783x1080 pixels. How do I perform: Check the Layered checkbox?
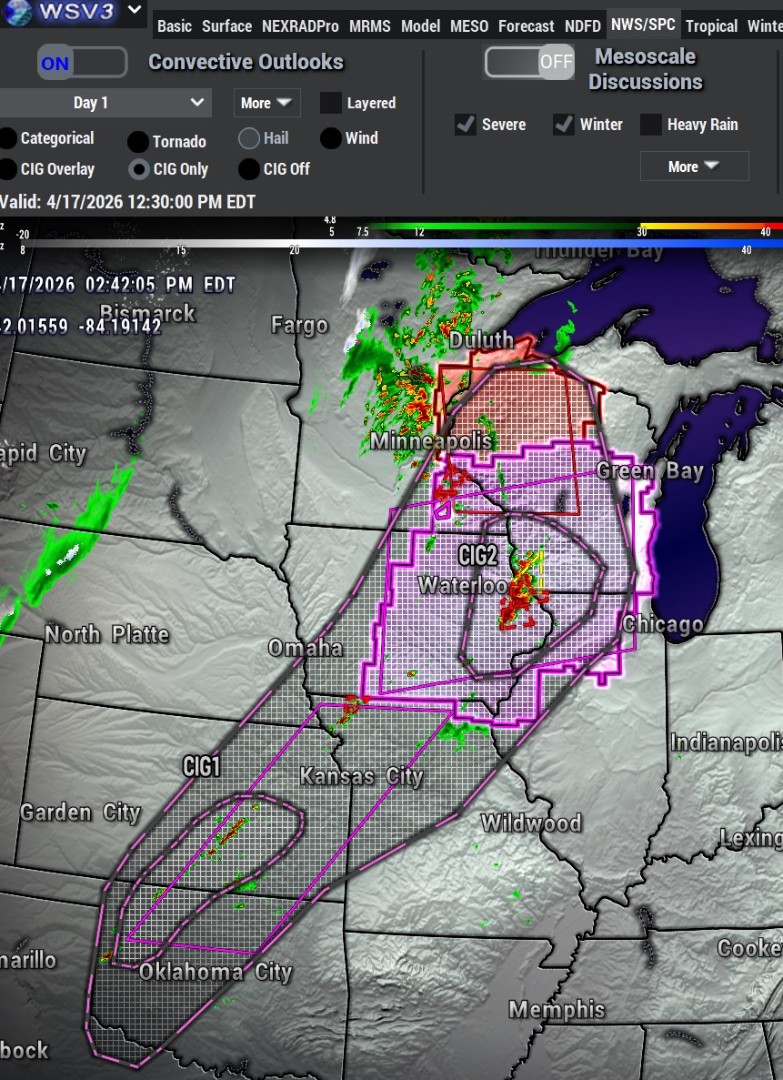(331, 103)
